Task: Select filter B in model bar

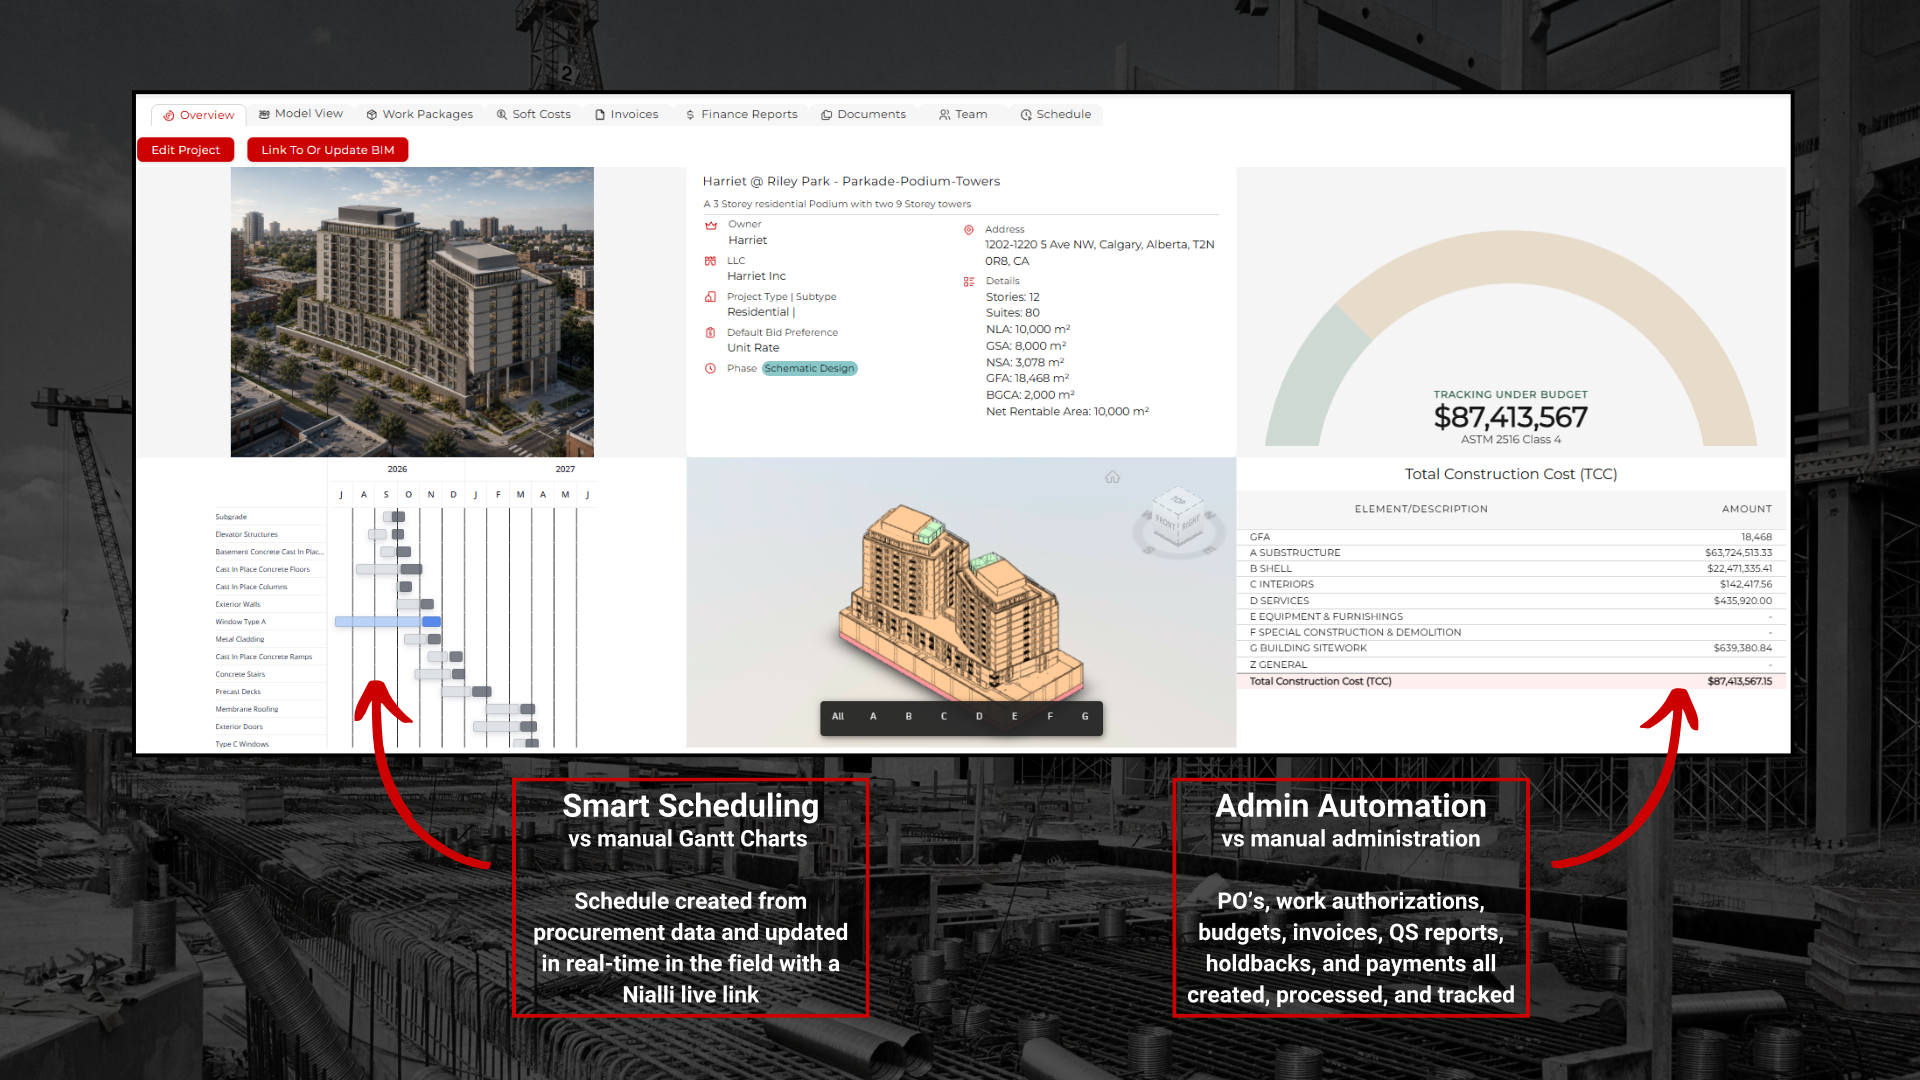Action: (x=908, y=717)
